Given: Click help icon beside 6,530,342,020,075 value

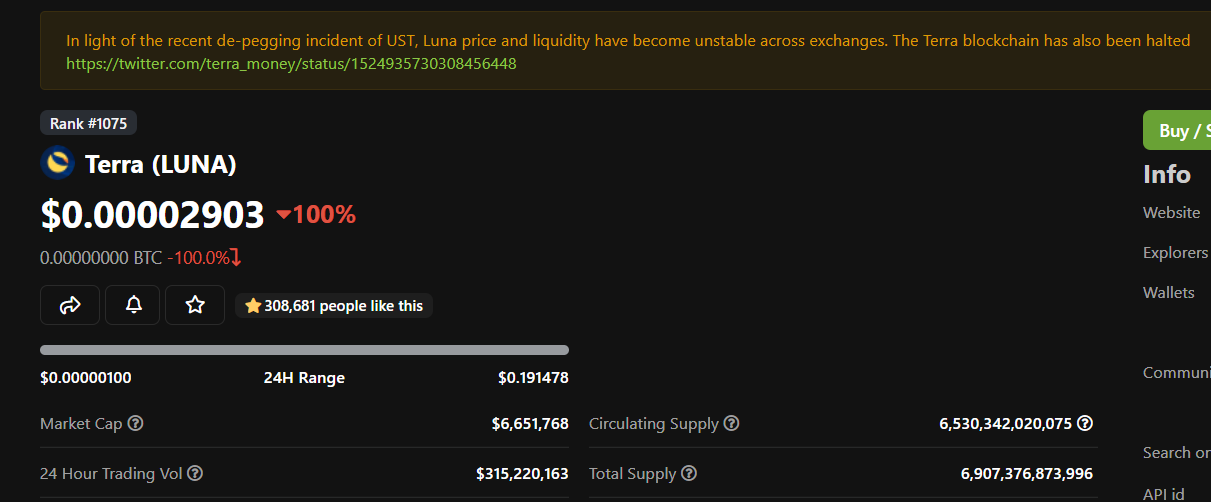Looking at the screenshot, I should point(1085,423).
